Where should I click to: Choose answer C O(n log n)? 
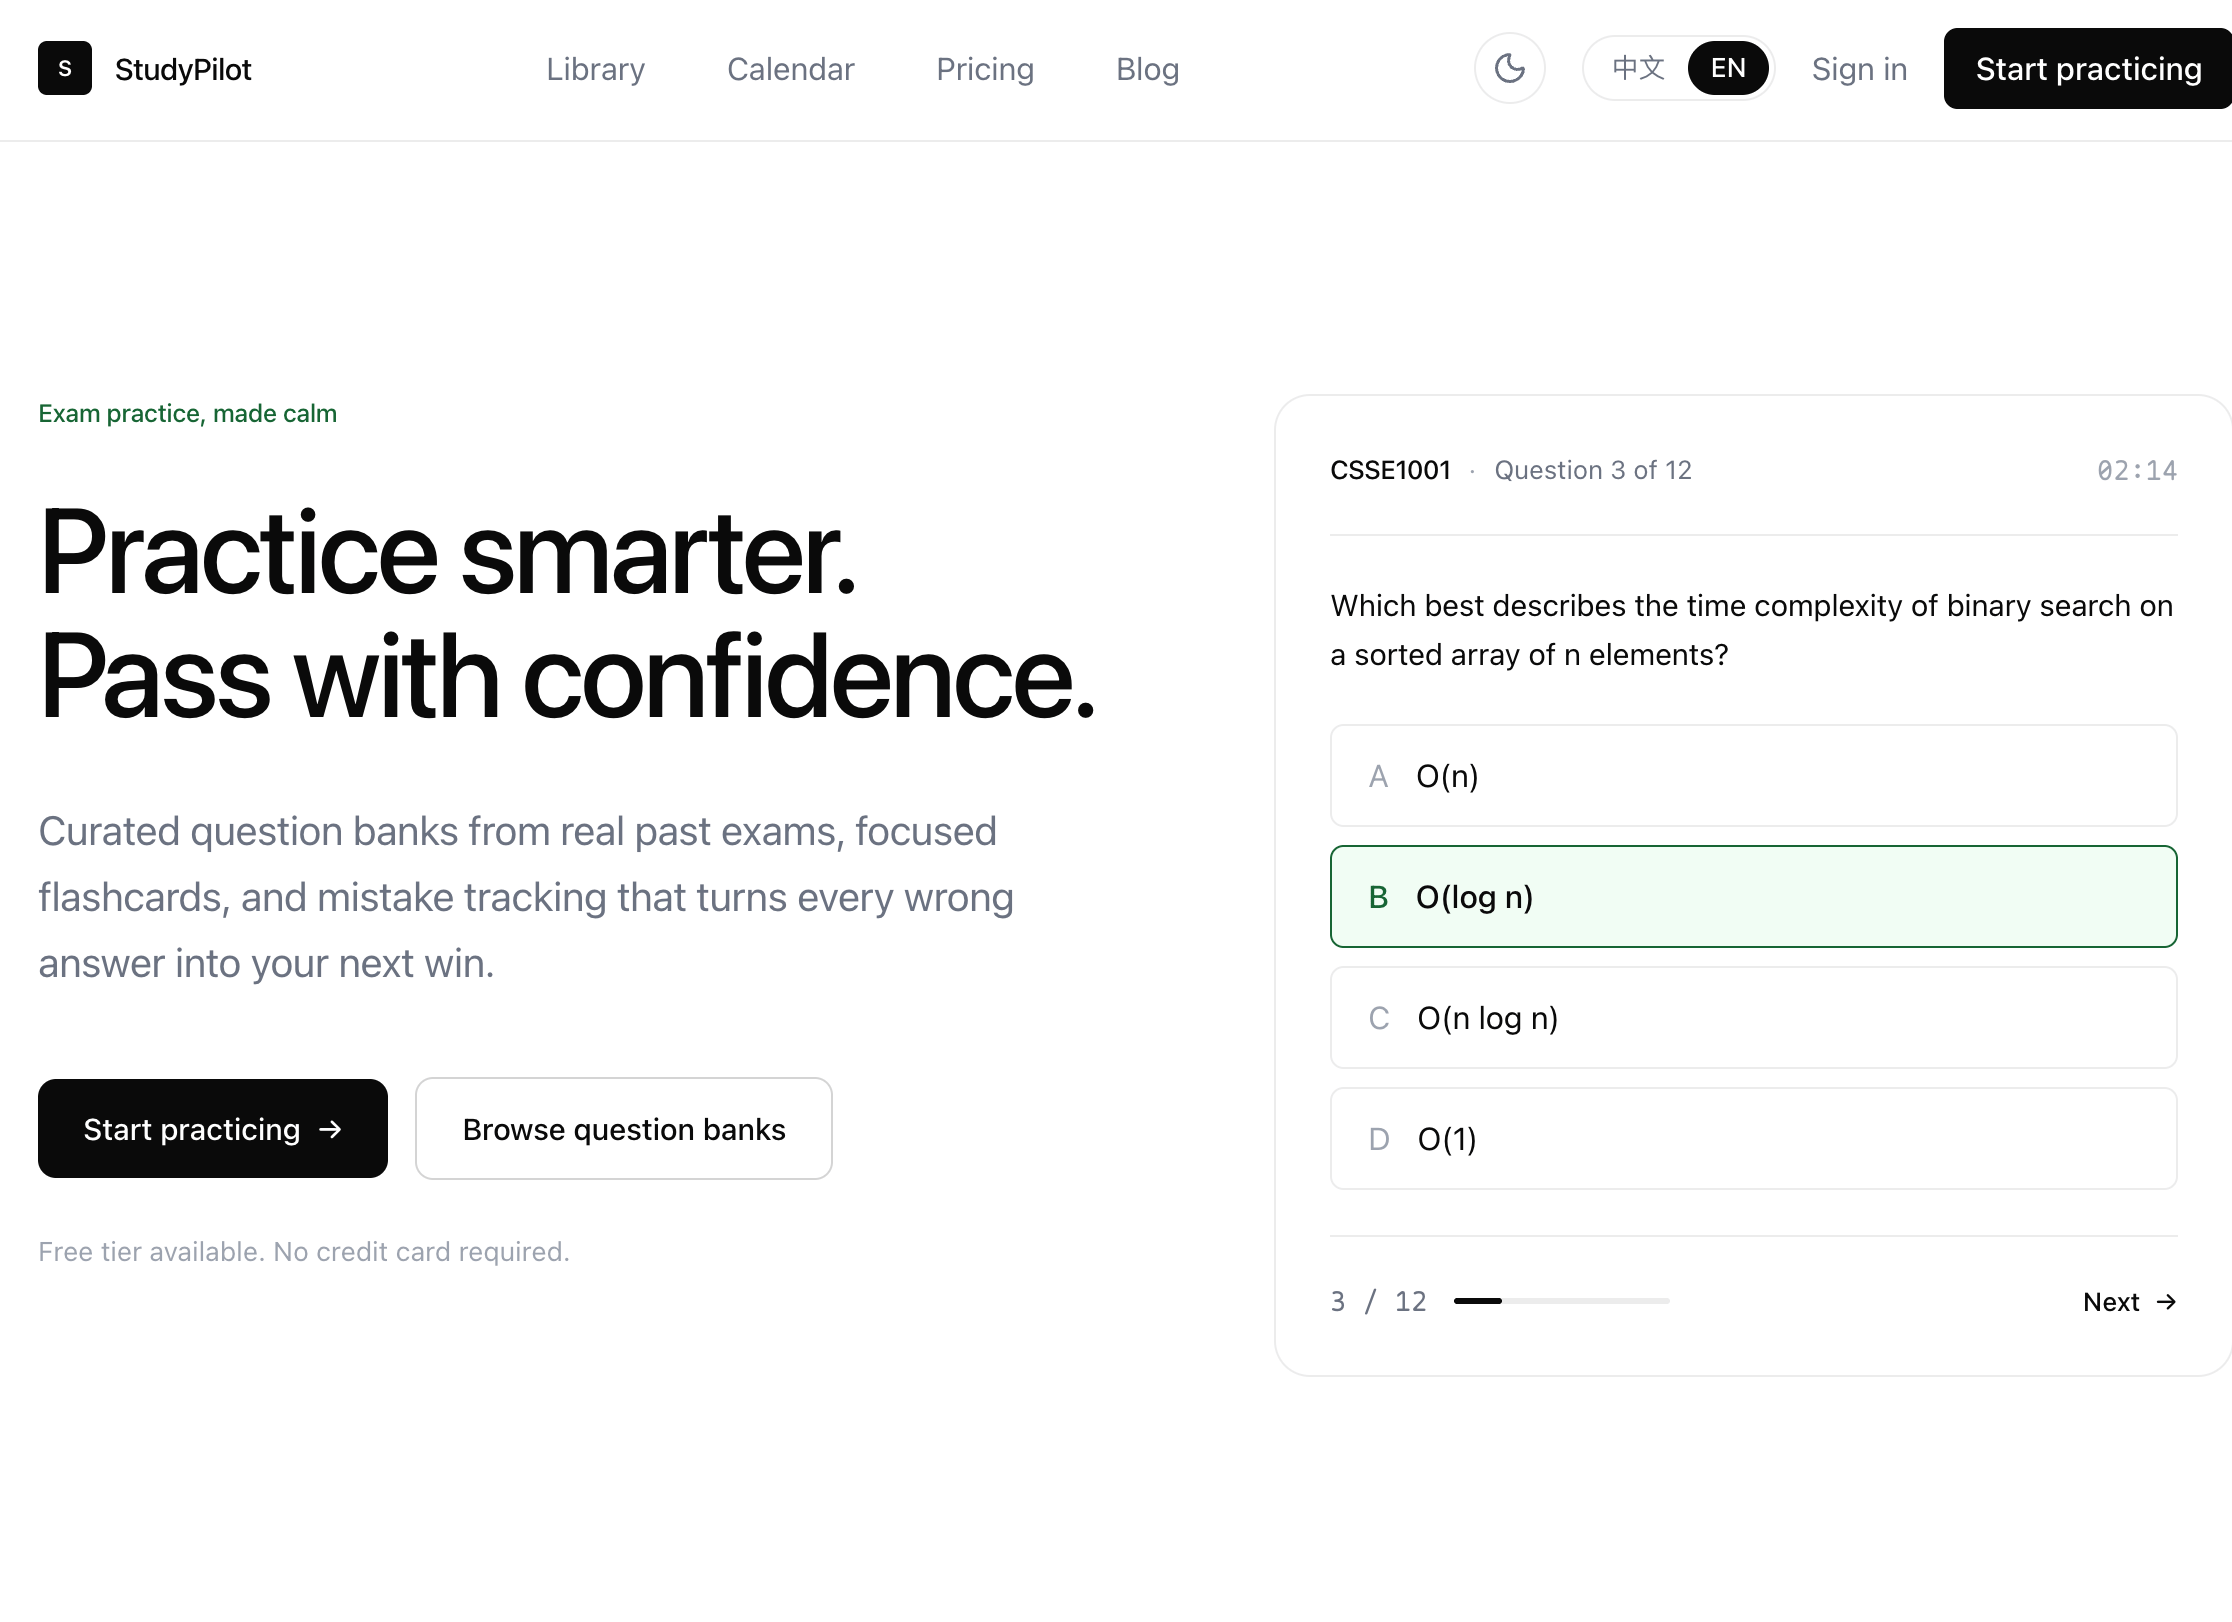1753,1018
